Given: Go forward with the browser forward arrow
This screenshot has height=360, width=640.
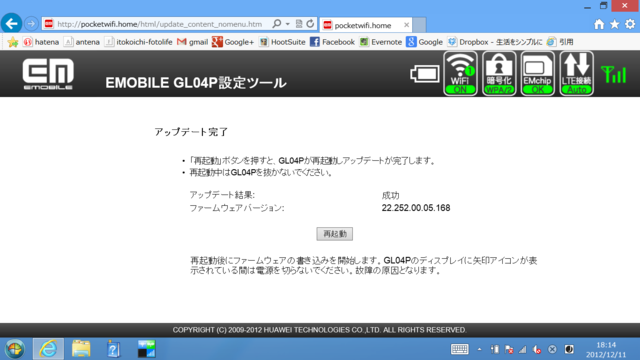Looking at the screenshot, I should click(x=31, y=24).
